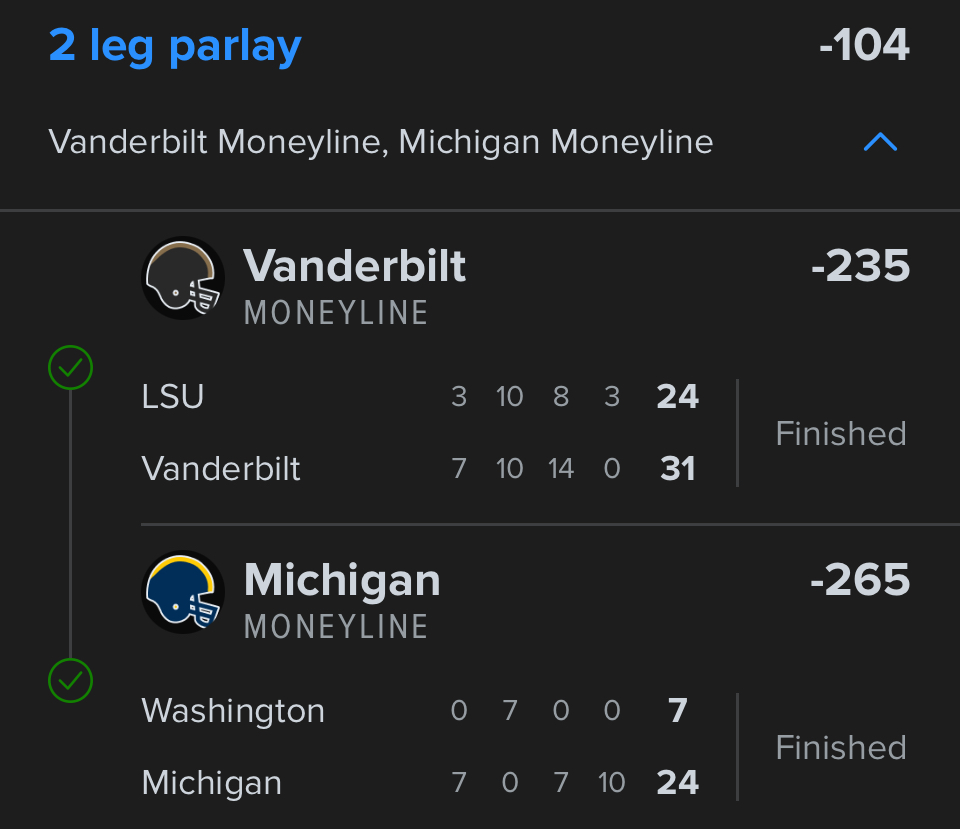Screen dimensions: 960x829
Task: Click the Michigan blue helmet icon
Action: pyautogui.click(x=183, y=592)
